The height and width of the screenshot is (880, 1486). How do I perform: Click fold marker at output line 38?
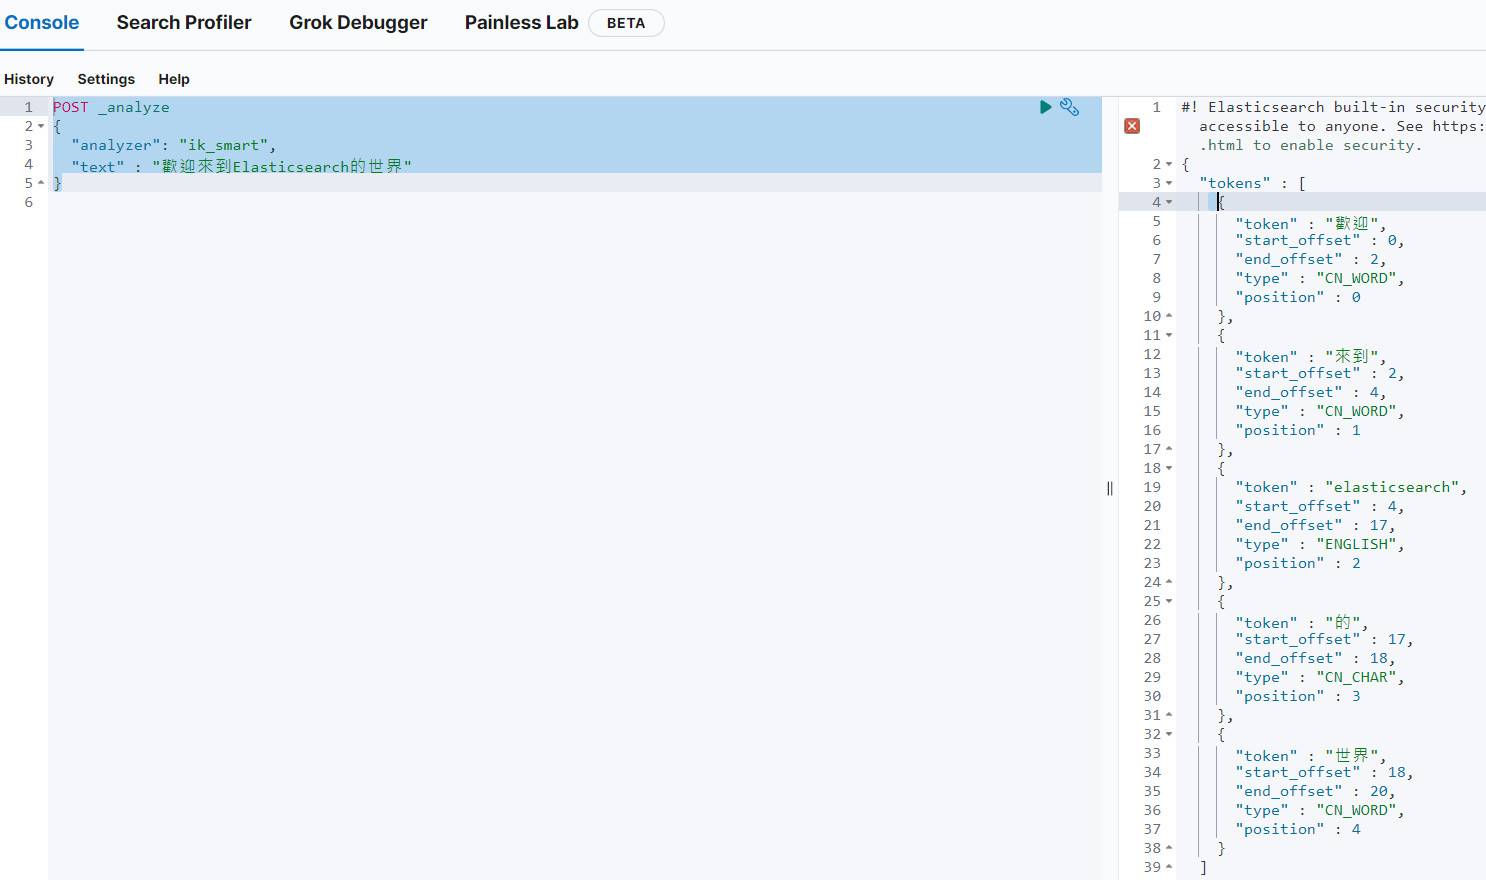point(1169,849)
